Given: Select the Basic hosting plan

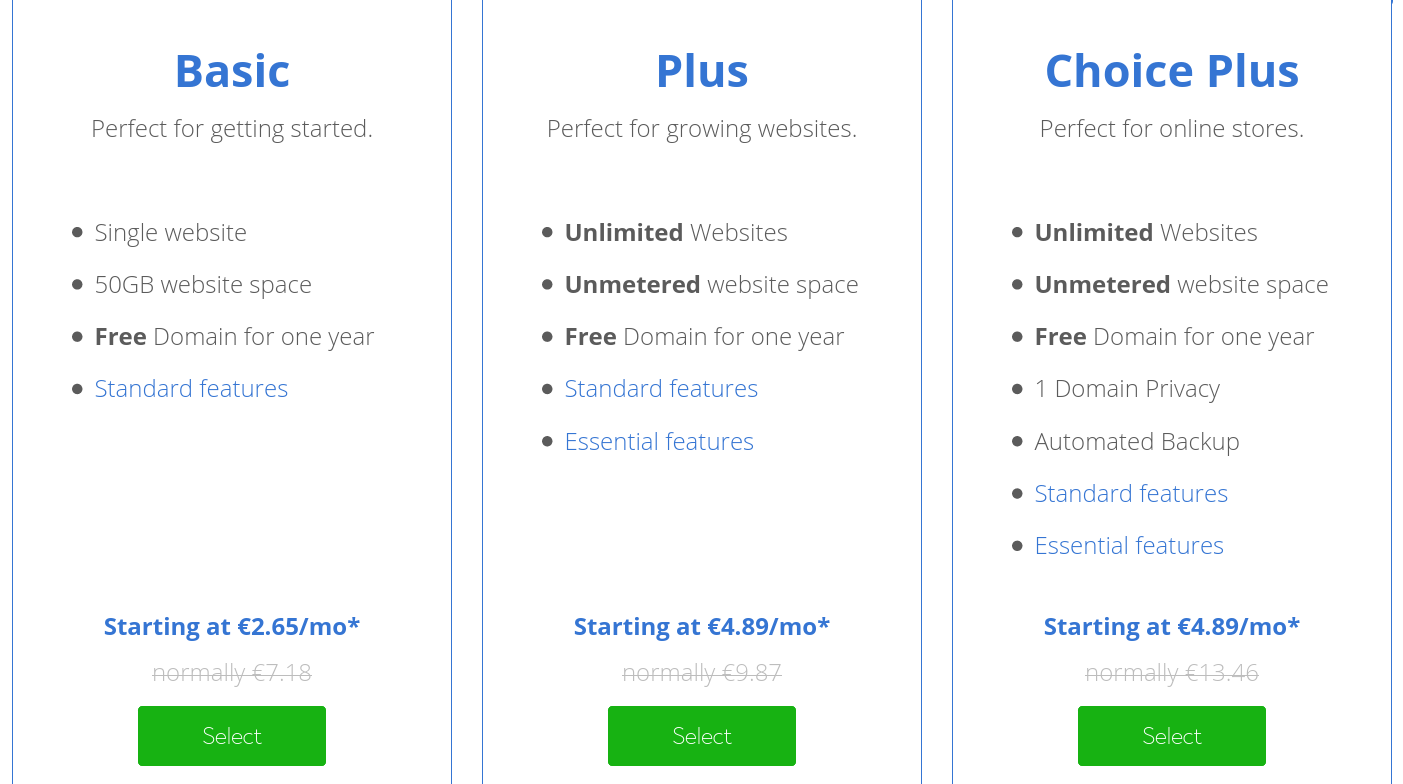Looking at the screenshot, I should [232, 736].
